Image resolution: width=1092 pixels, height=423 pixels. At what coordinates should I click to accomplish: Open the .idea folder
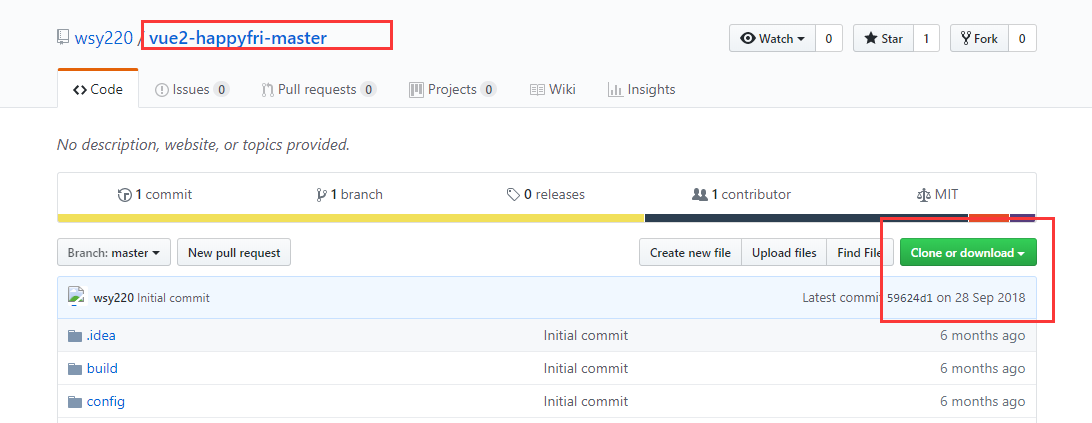(101, 335)
